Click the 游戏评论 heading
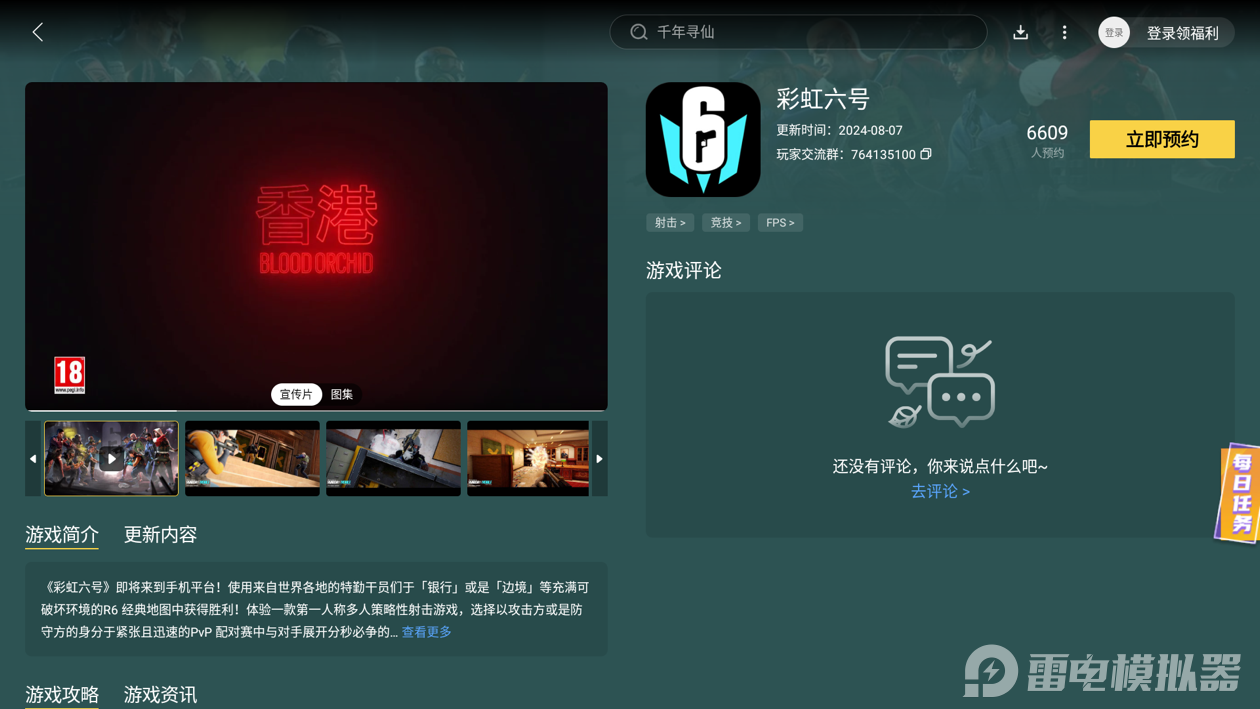This screenshot has height=709, width=1260. (x=684, y=270)
